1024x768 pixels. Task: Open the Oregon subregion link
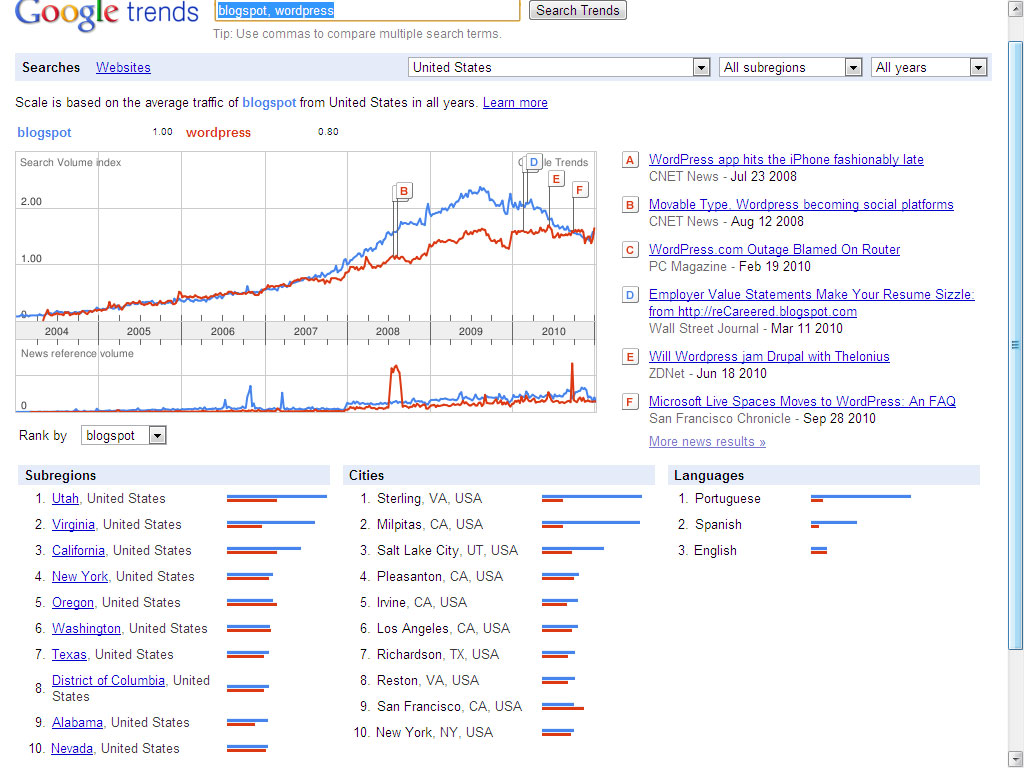point(72,603)
